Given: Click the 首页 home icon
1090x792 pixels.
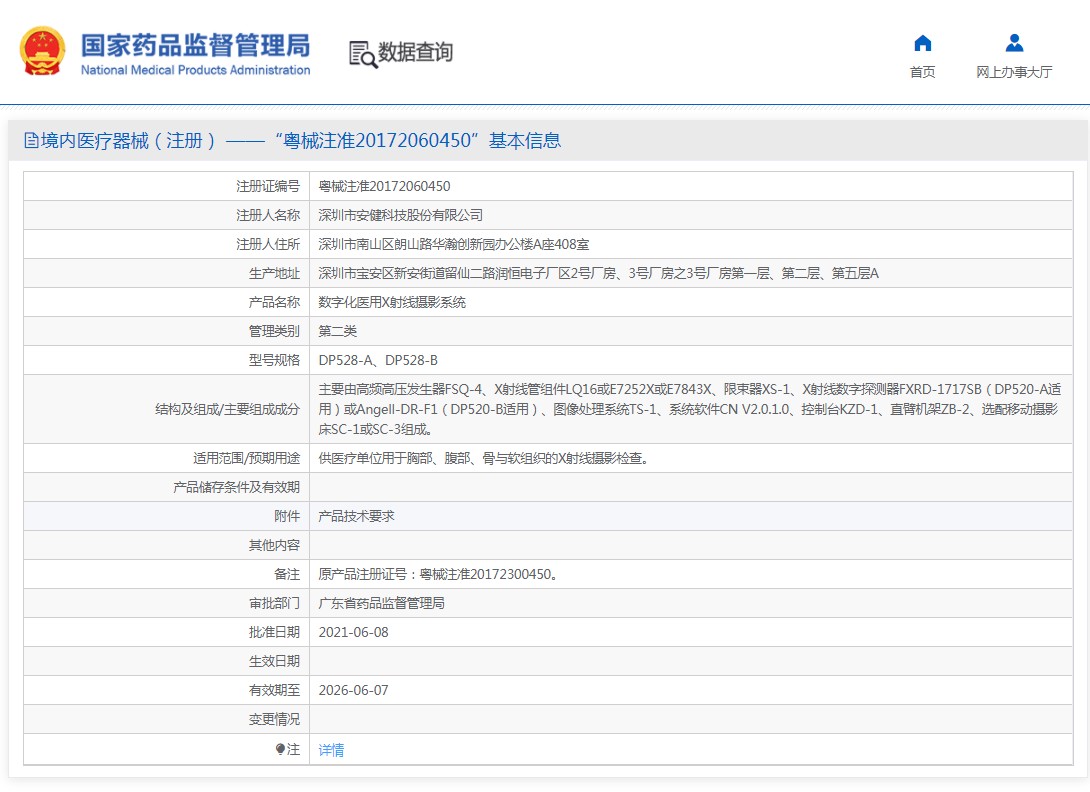Looking at the screenshot, I should (x=922, y=43).
